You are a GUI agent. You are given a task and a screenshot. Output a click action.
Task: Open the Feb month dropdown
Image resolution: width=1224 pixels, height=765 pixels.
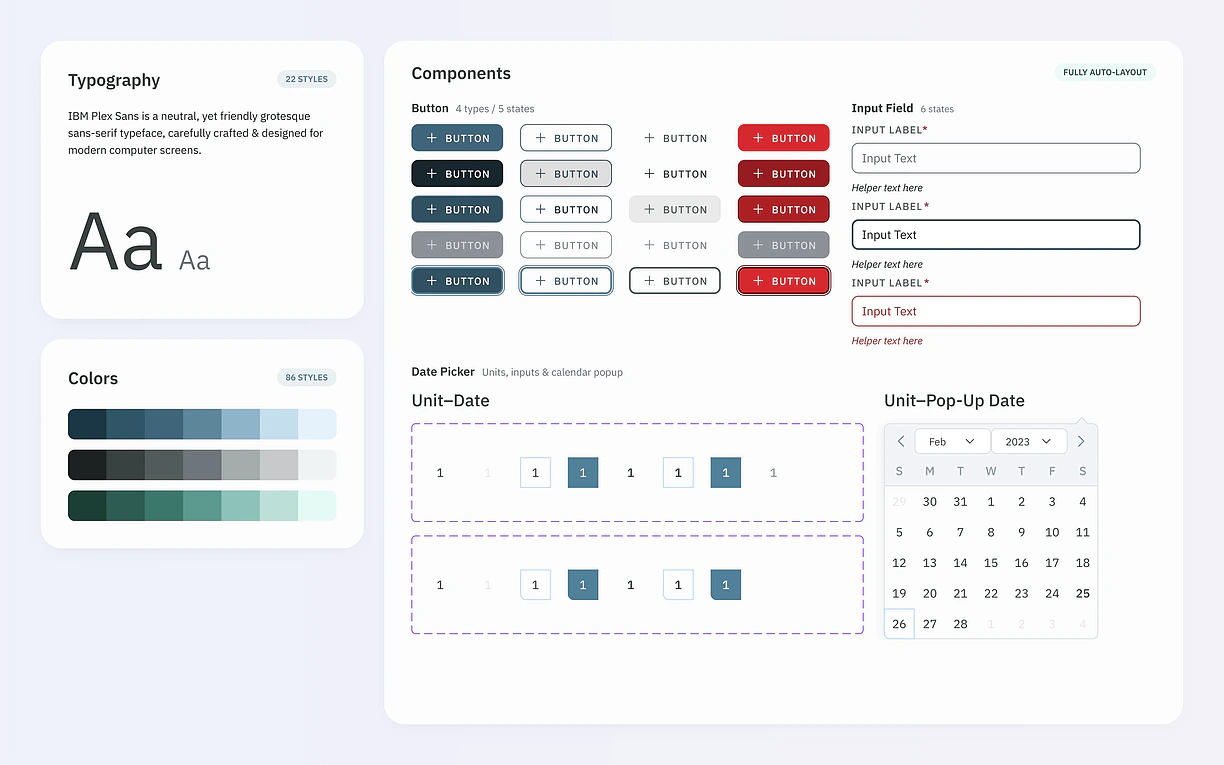pyautogui.click(x=952, y=441)
